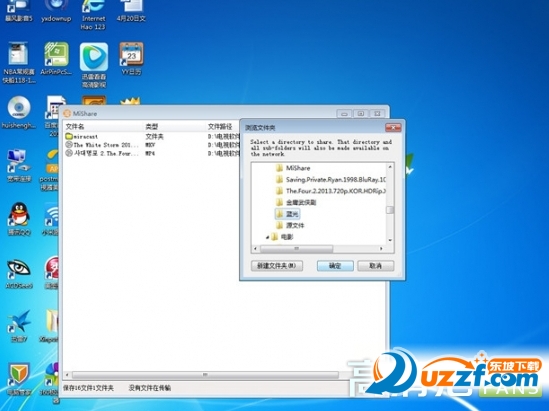Click the folder tree vertical scrollbar down arrow
The width and height of the screenshot is (549, 411).
click(x=390, y=240)
